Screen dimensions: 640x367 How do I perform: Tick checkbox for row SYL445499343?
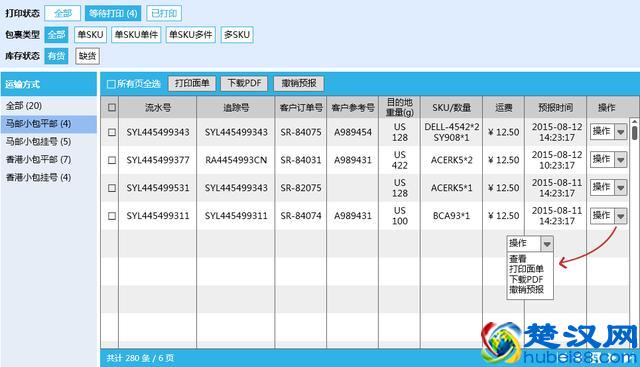point(111,132)
